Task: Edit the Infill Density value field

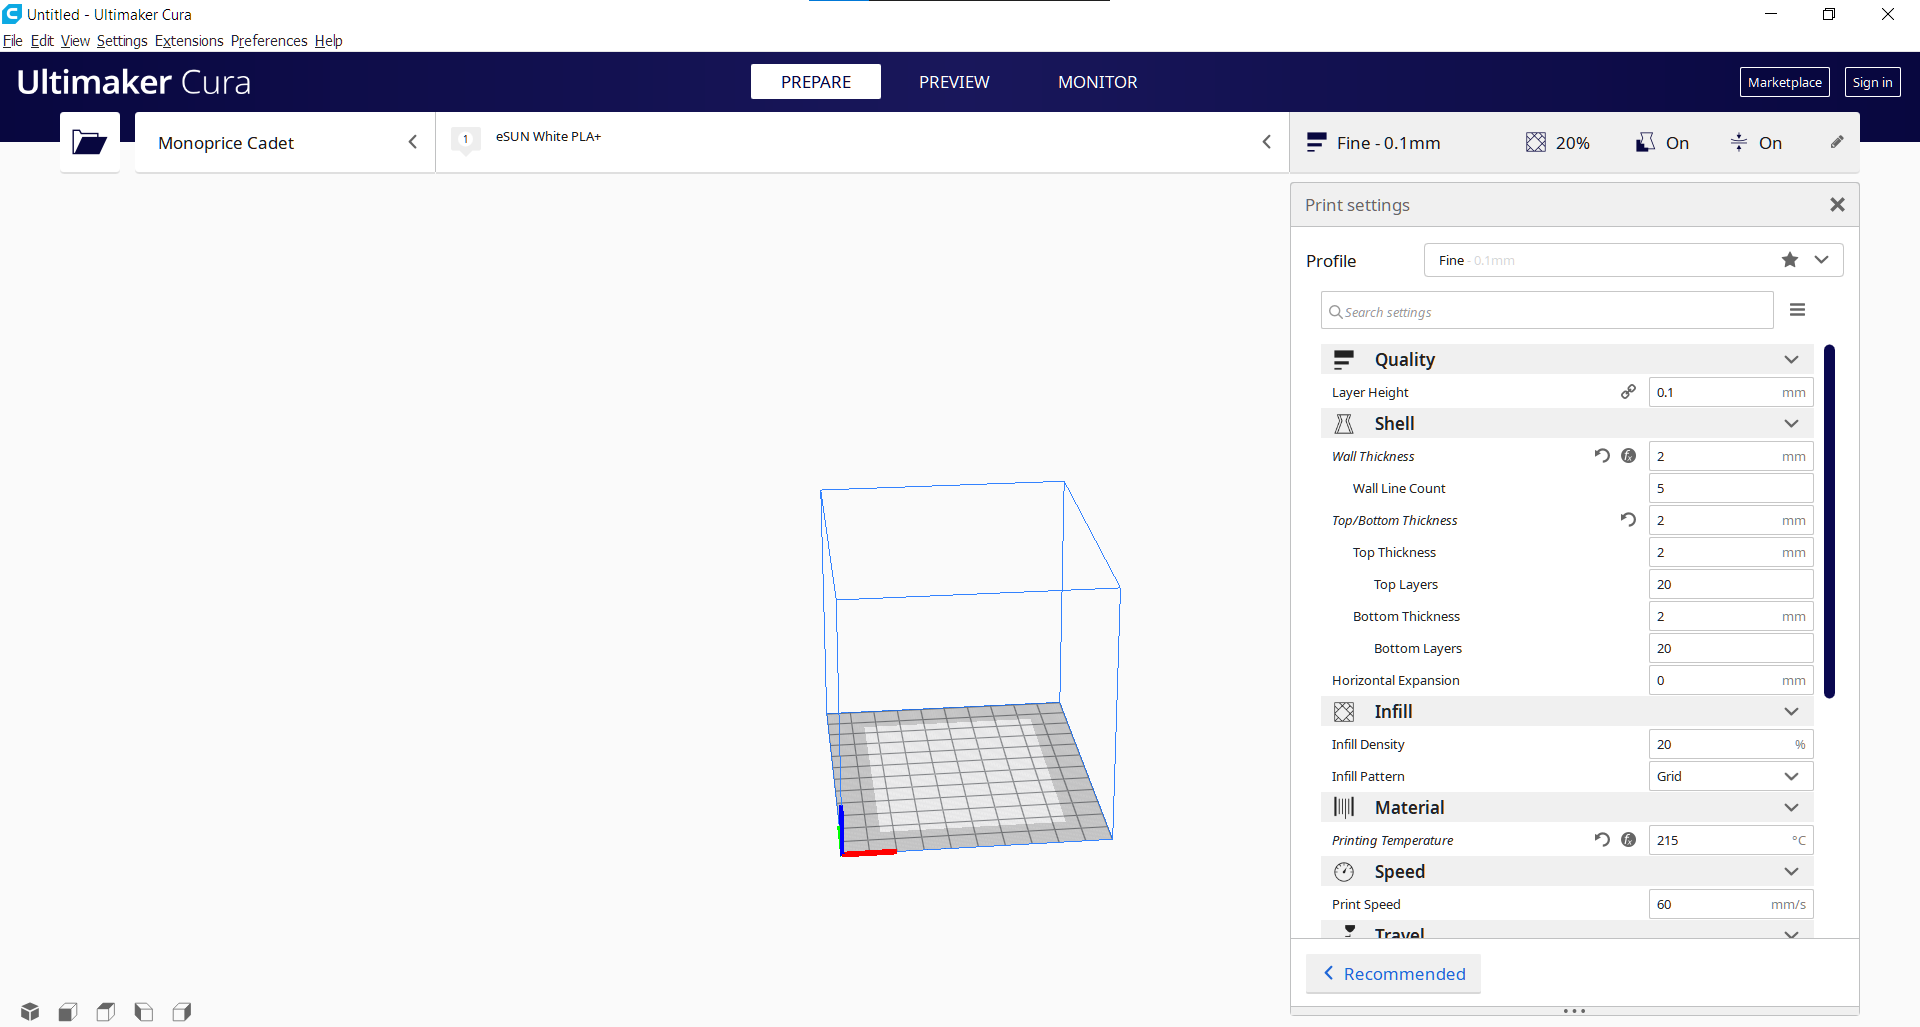Action: tap(1731, 744)
